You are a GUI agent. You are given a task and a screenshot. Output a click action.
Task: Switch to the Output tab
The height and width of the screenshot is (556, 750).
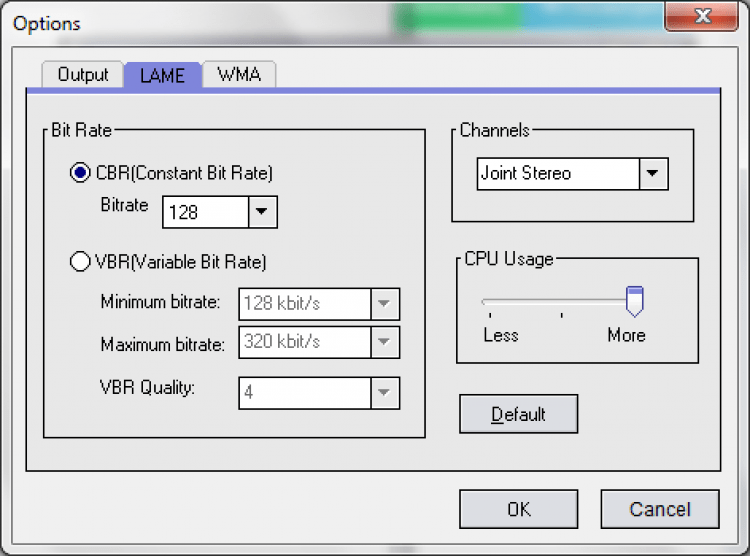[82, 75]
